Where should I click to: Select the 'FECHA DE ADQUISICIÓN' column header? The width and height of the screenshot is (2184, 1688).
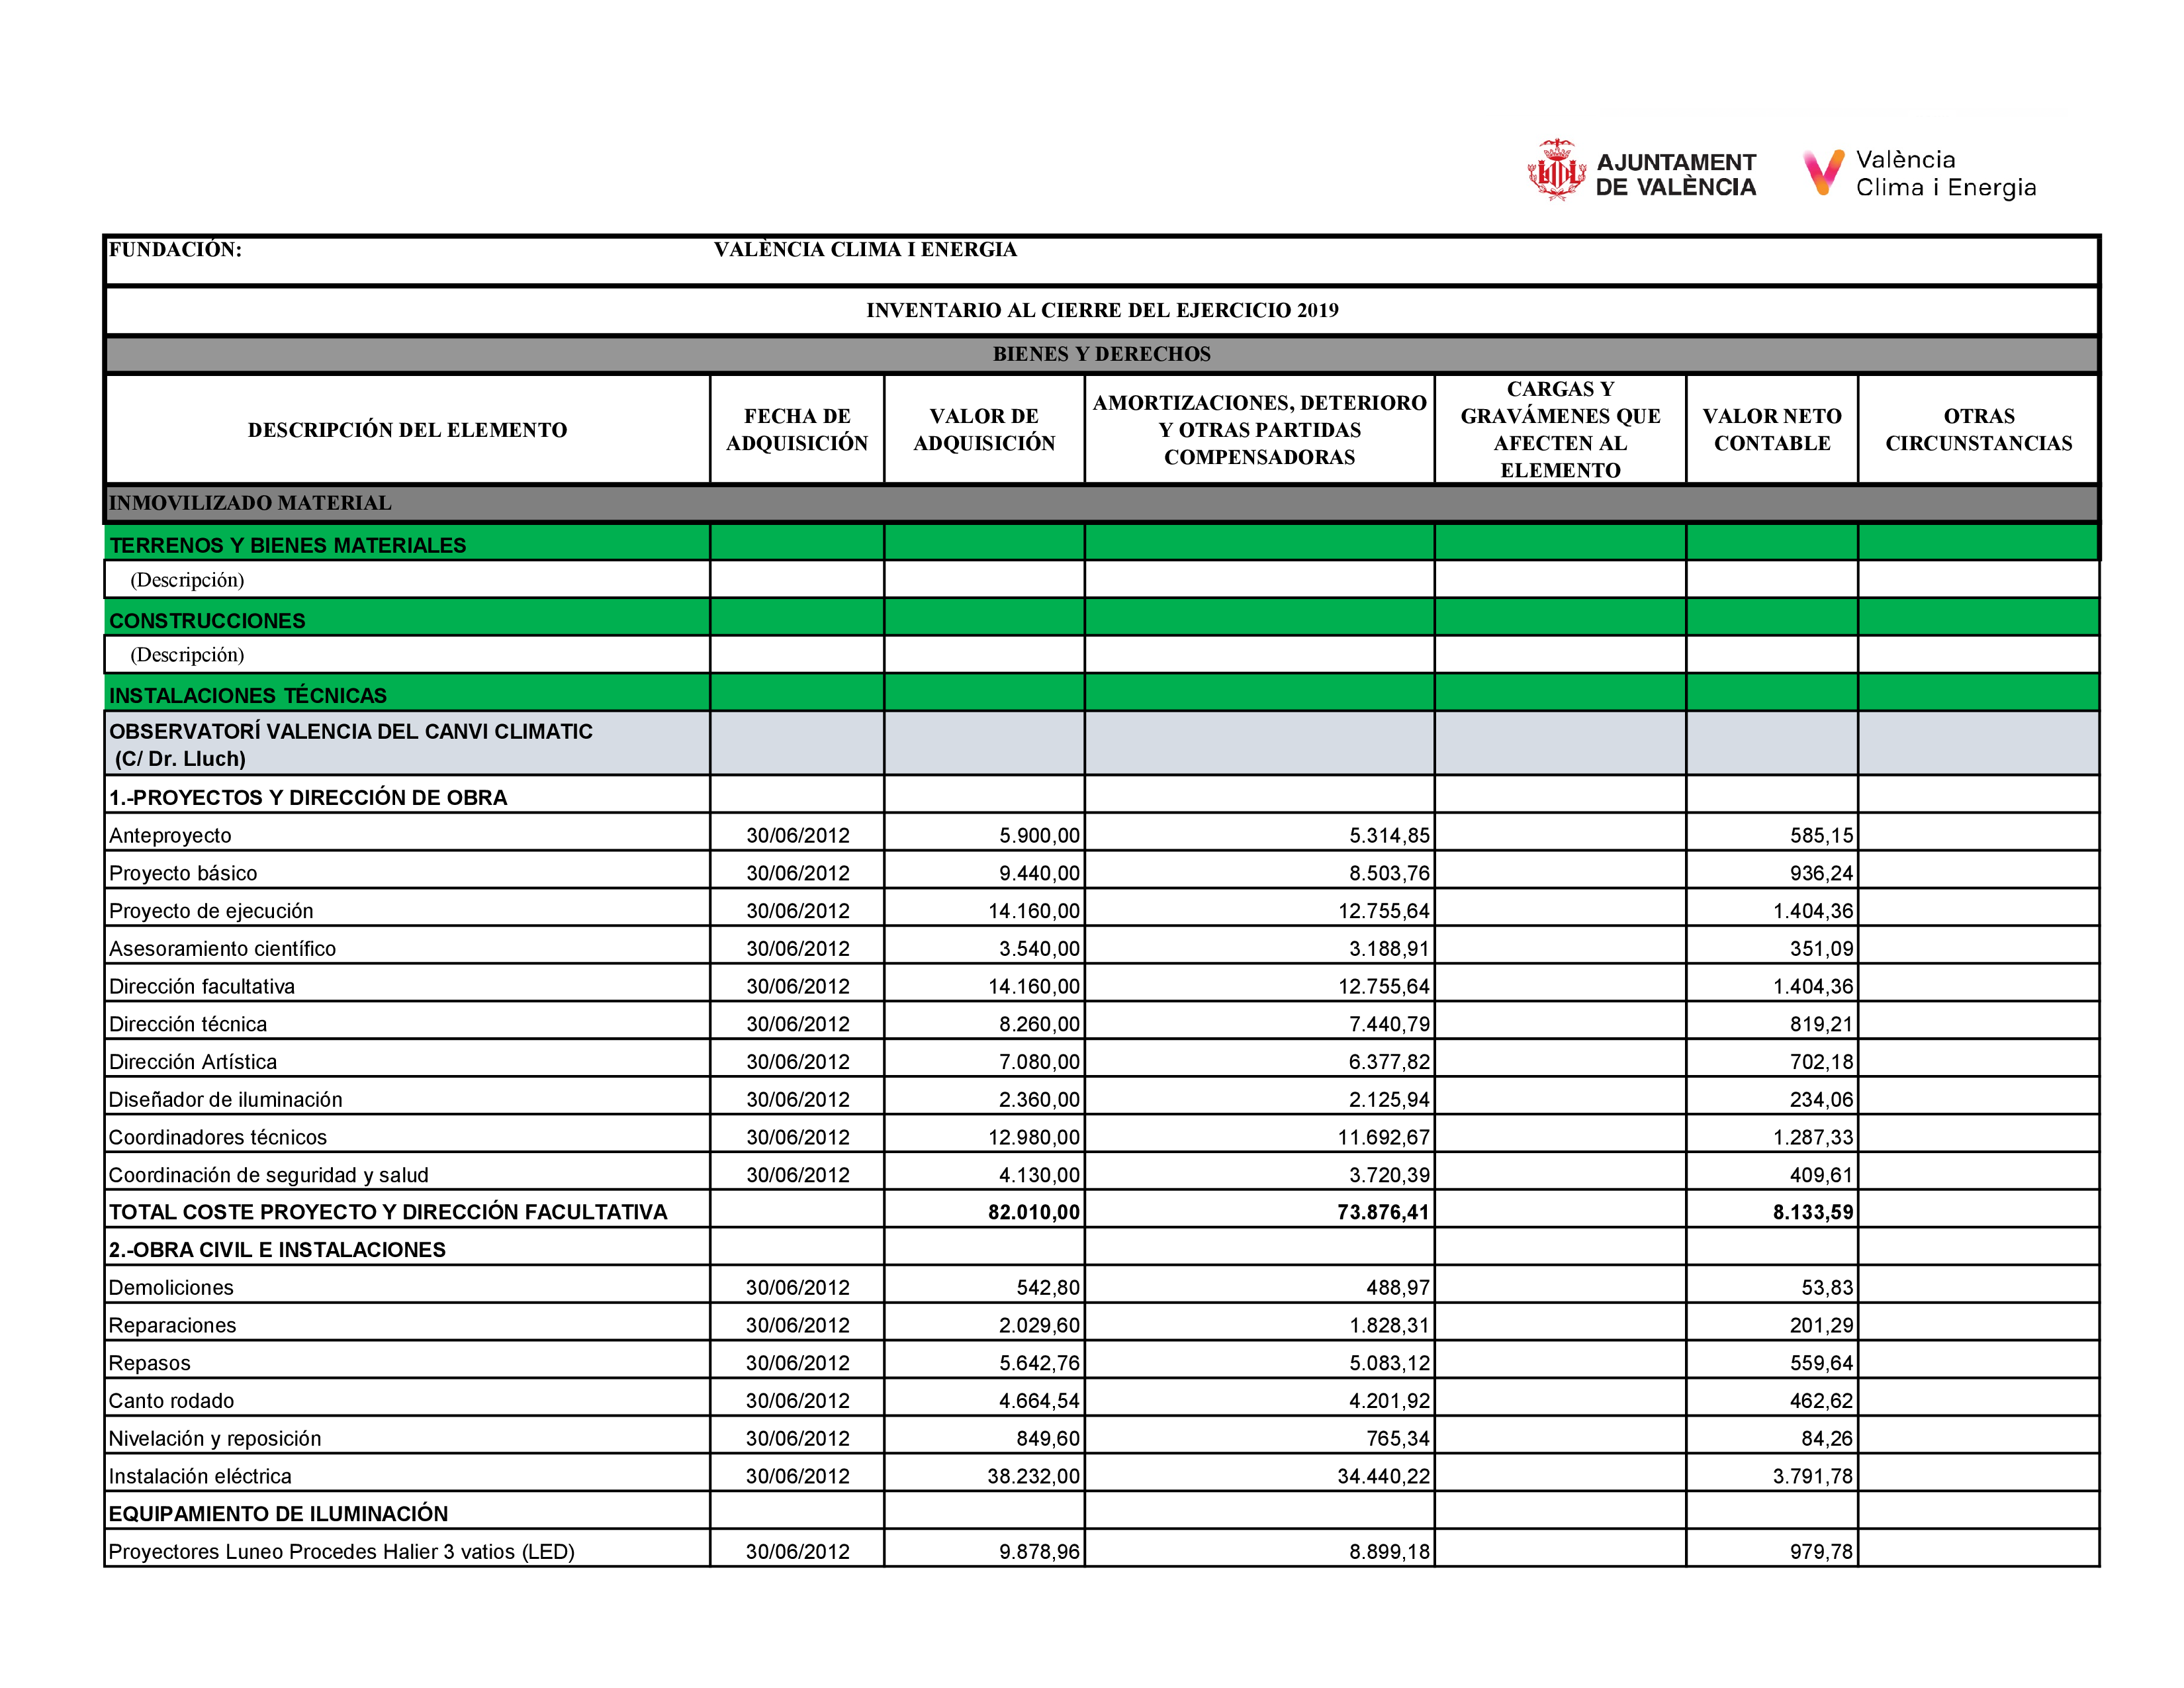797,430
